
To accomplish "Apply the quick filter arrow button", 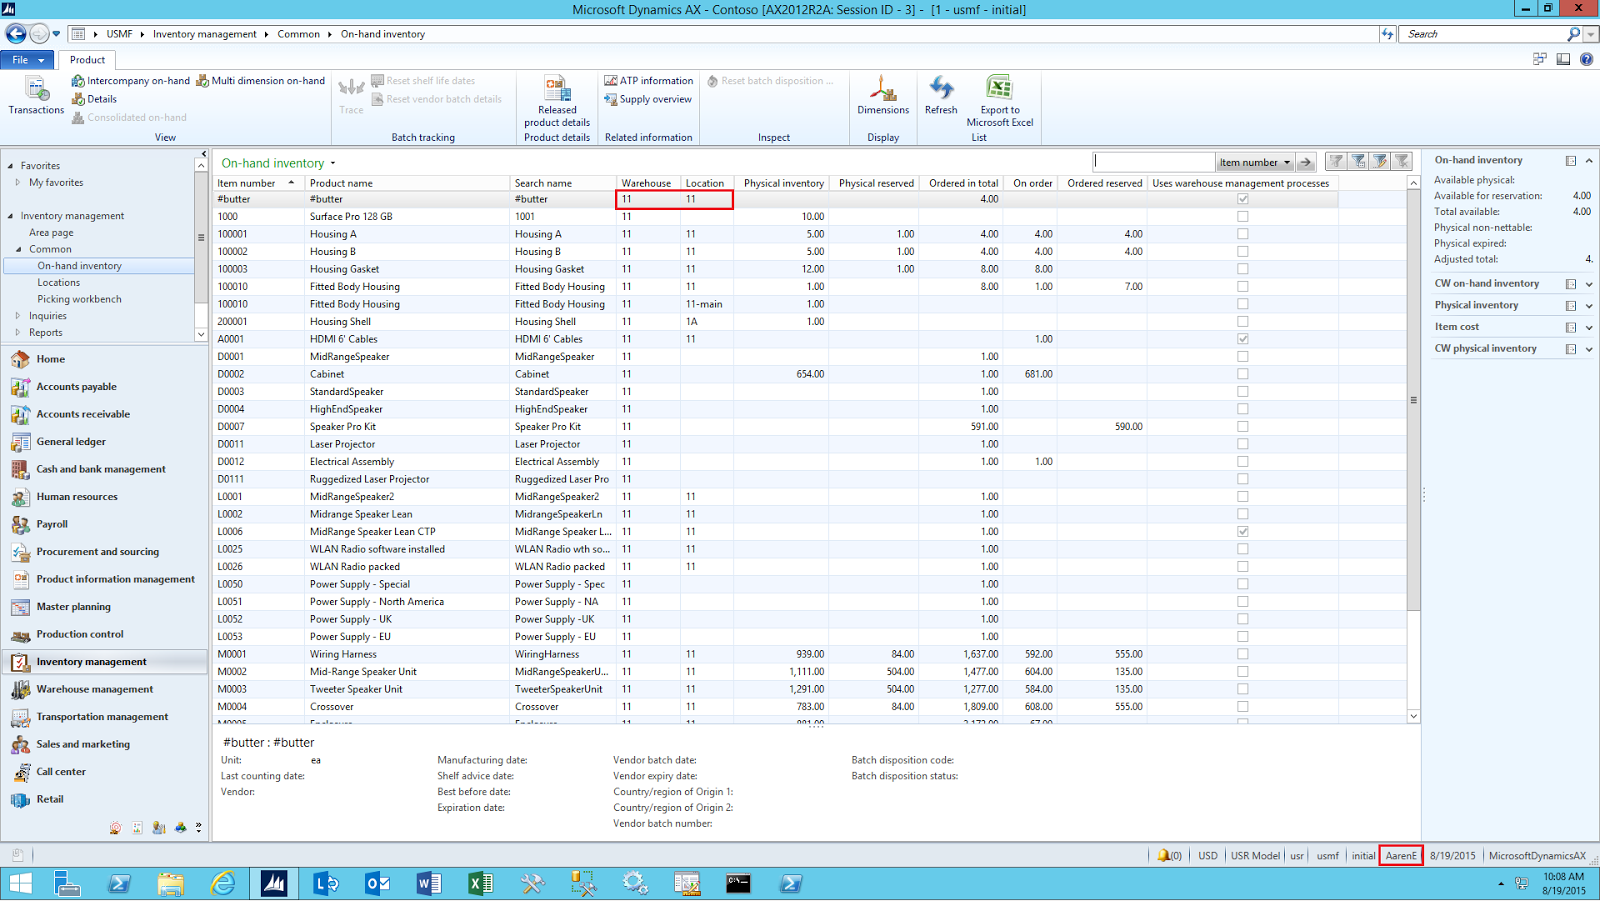I will tap(1306, 162).
